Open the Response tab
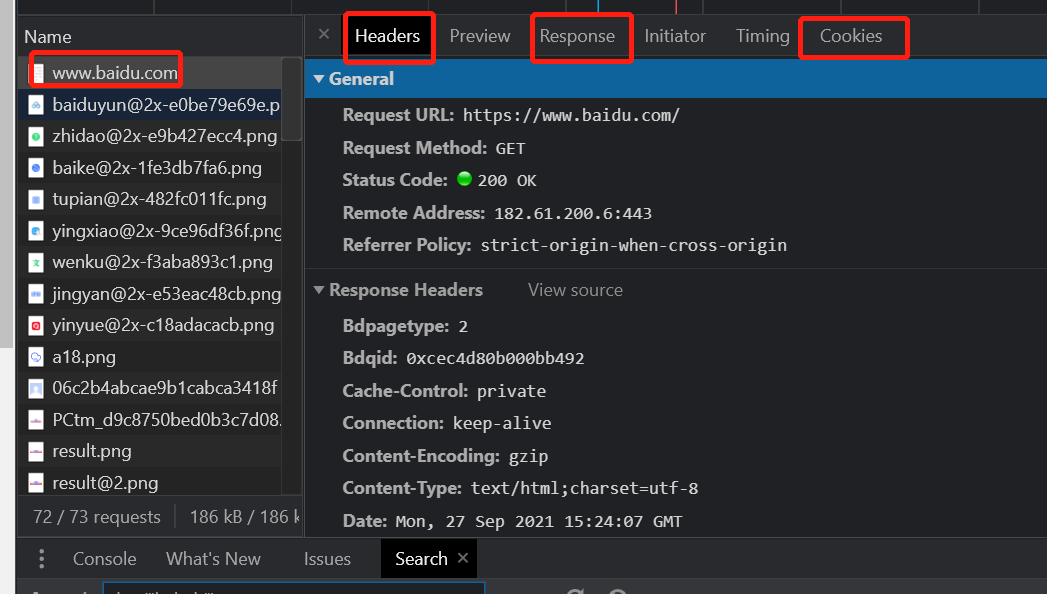 [577, 36]
